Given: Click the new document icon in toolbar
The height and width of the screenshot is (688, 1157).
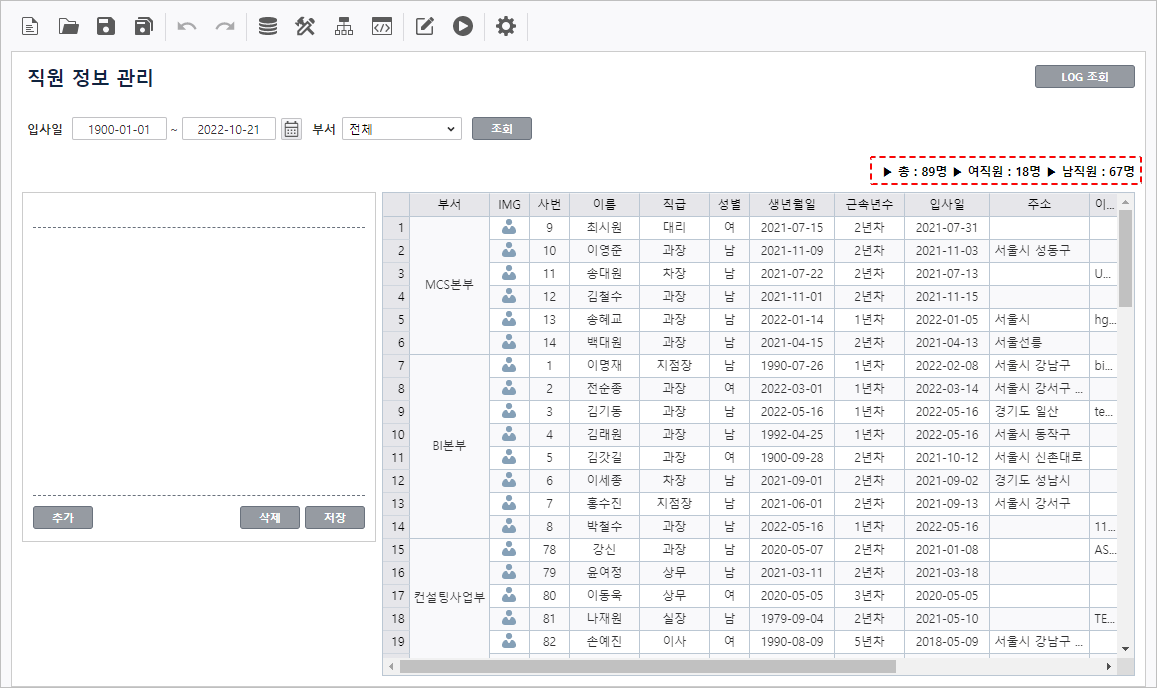Looking at the screenshot, I should [x=30, y=27].
